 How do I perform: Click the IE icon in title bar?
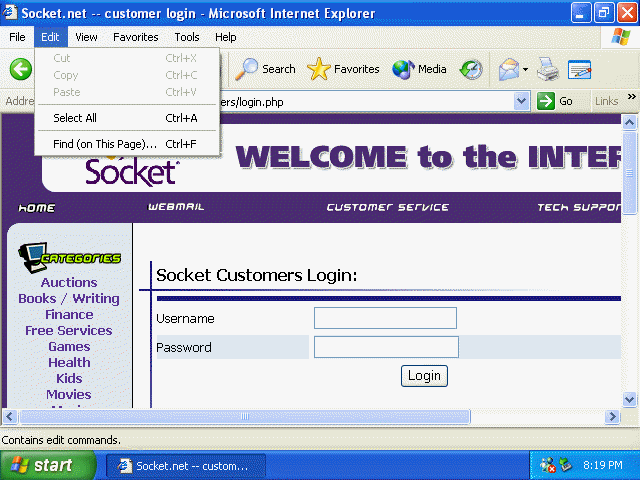[x=10, y=12]
